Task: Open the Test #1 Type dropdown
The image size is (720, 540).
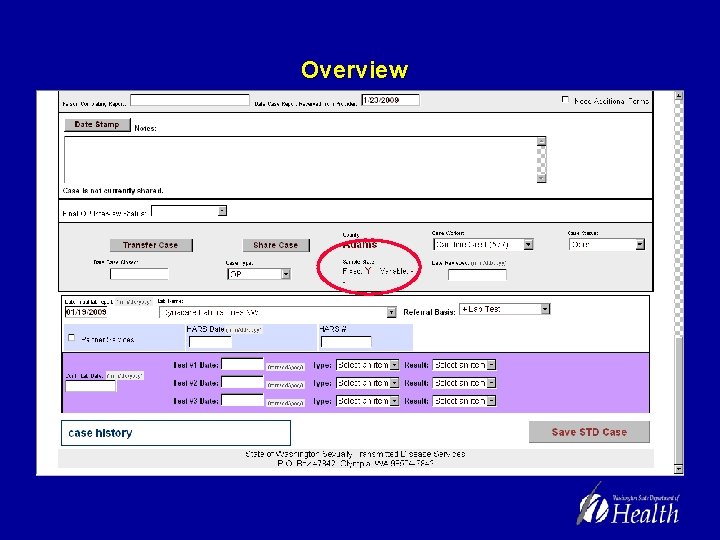Action: (367, 365)
